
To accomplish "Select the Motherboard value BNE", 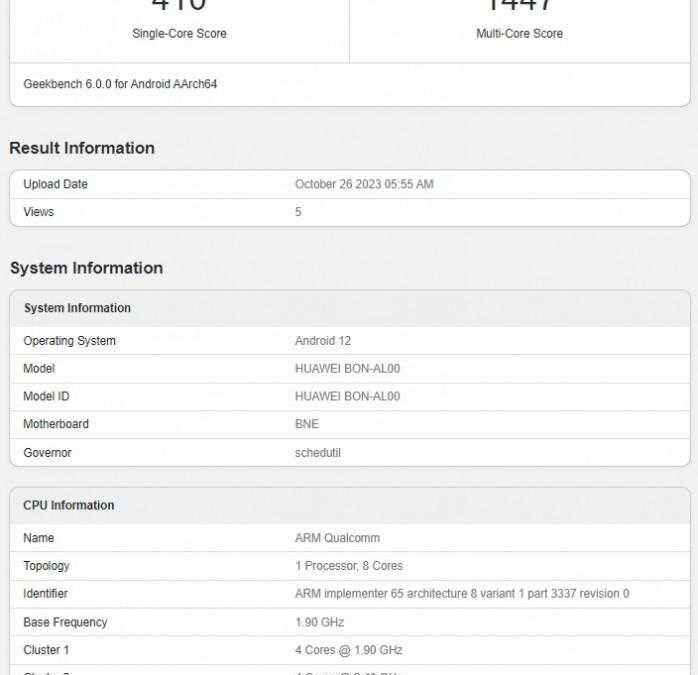I will 307,425.
